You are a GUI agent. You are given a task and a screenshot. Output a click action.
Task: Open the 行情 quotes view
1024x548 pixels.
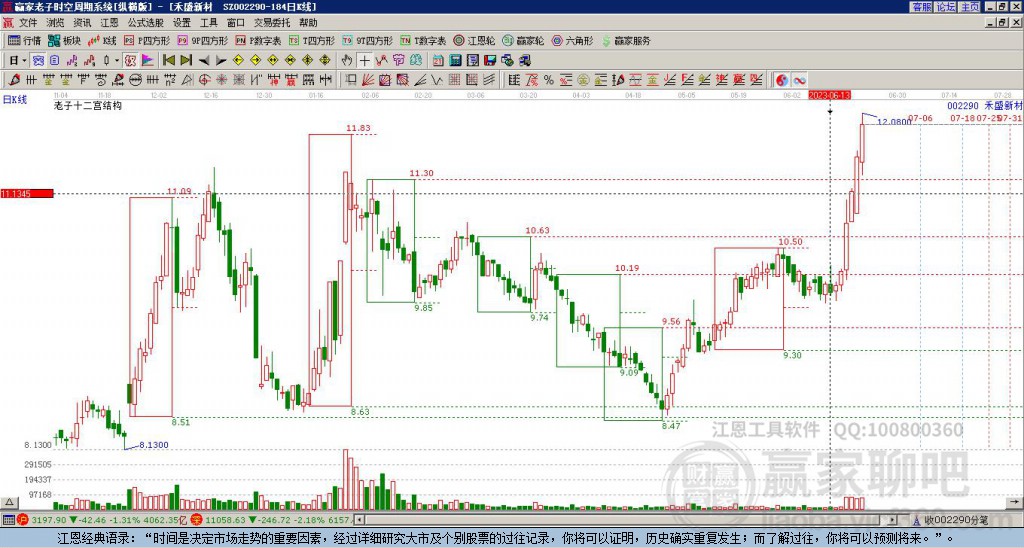coord(25,40)
